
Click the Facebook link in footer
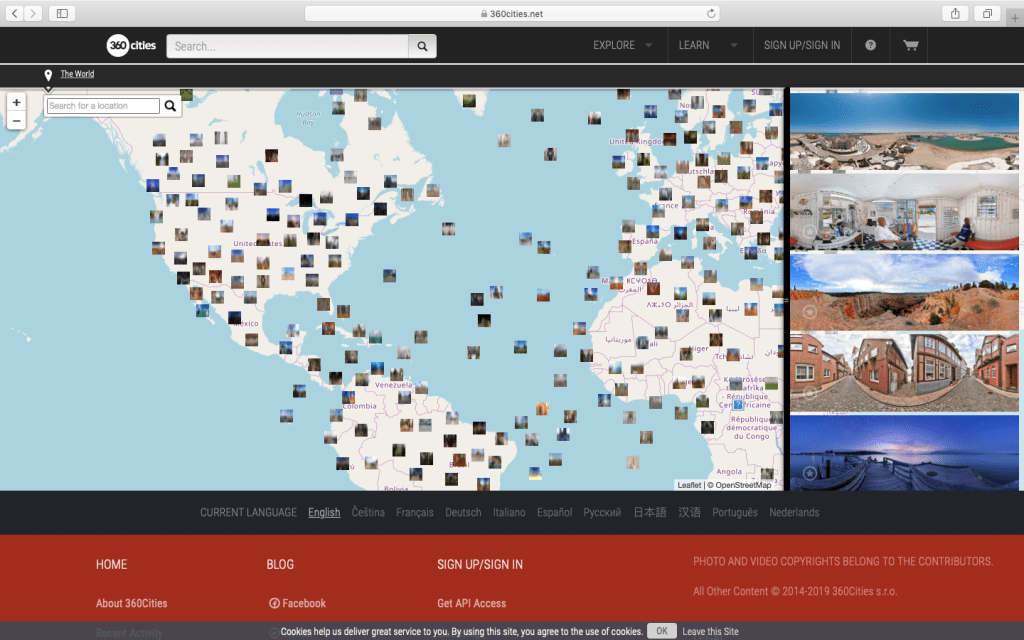(297, 603)
